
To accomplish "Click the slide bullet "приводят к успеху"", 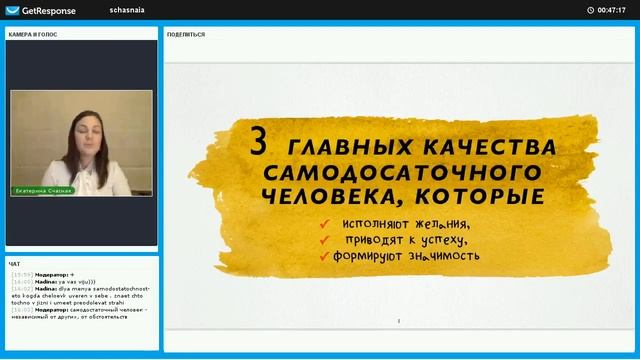I will point(406,240).
